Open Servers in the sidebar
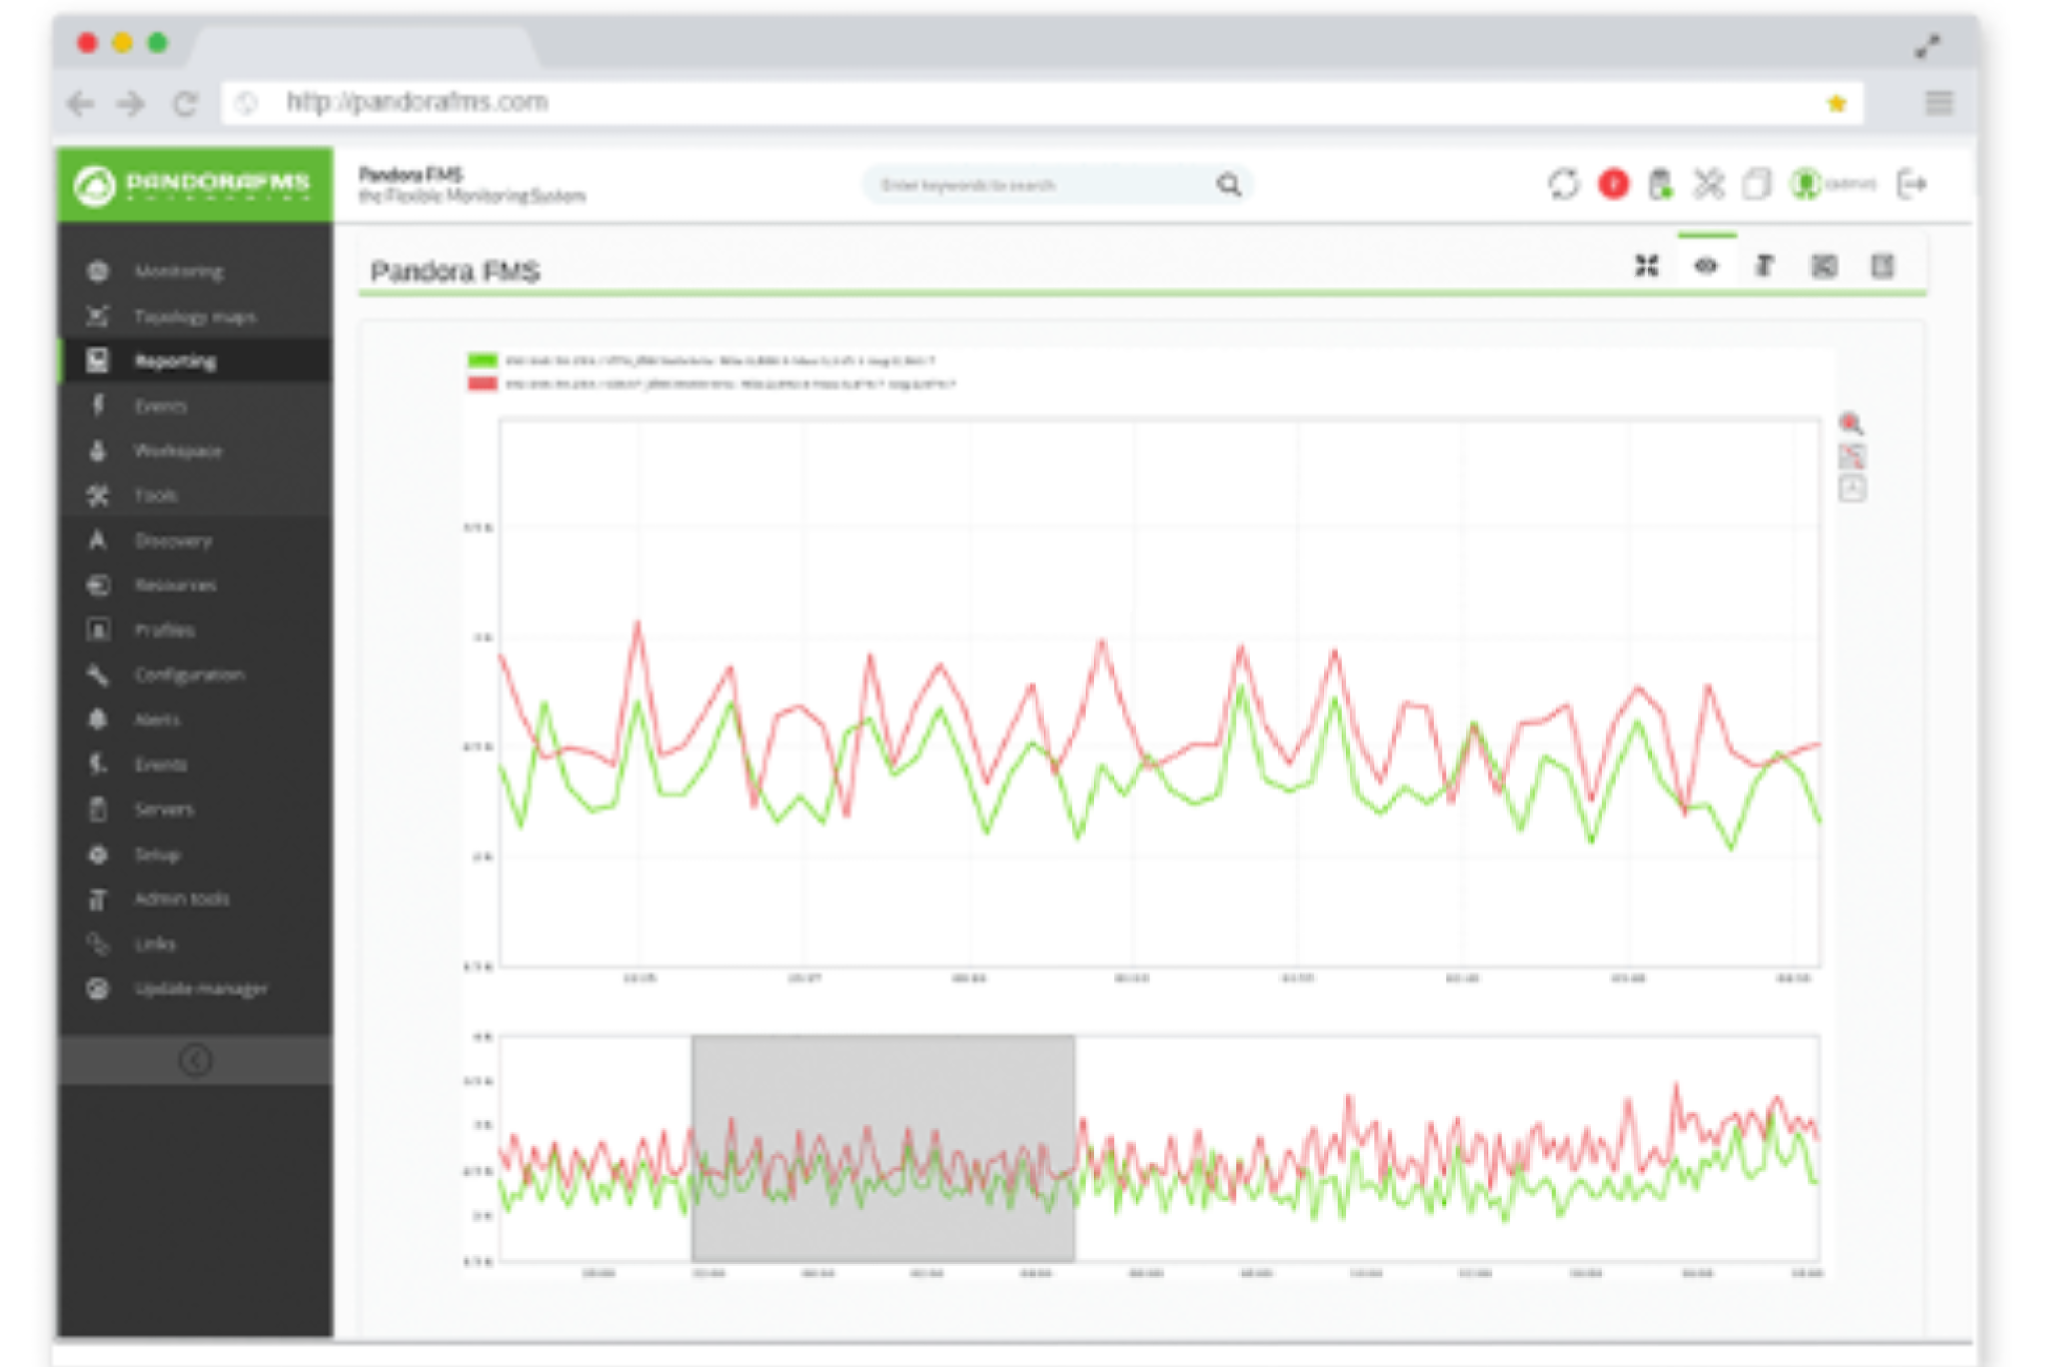 195,809
